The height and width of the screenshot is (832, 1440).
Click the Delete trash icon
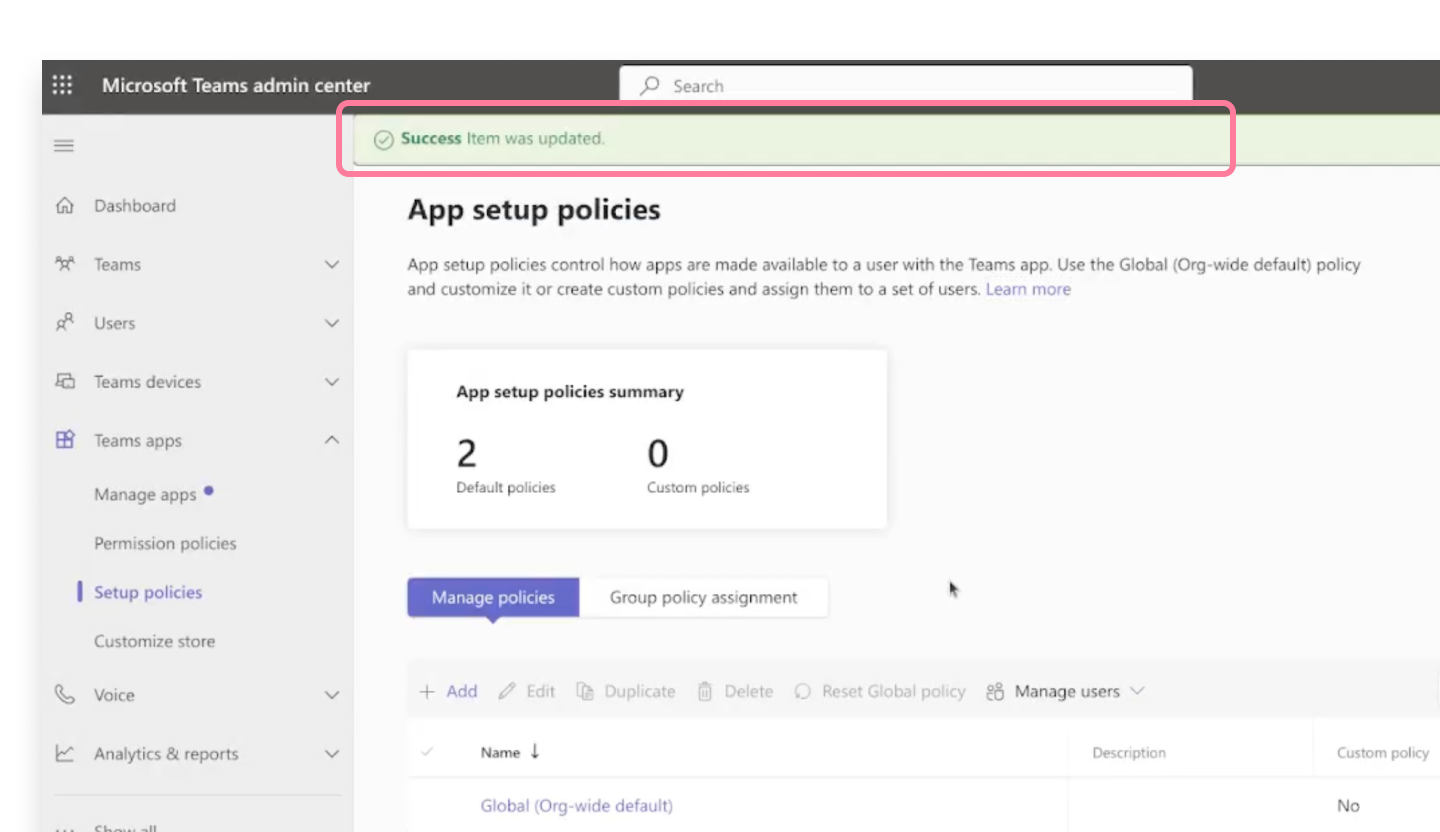(705, 691)
